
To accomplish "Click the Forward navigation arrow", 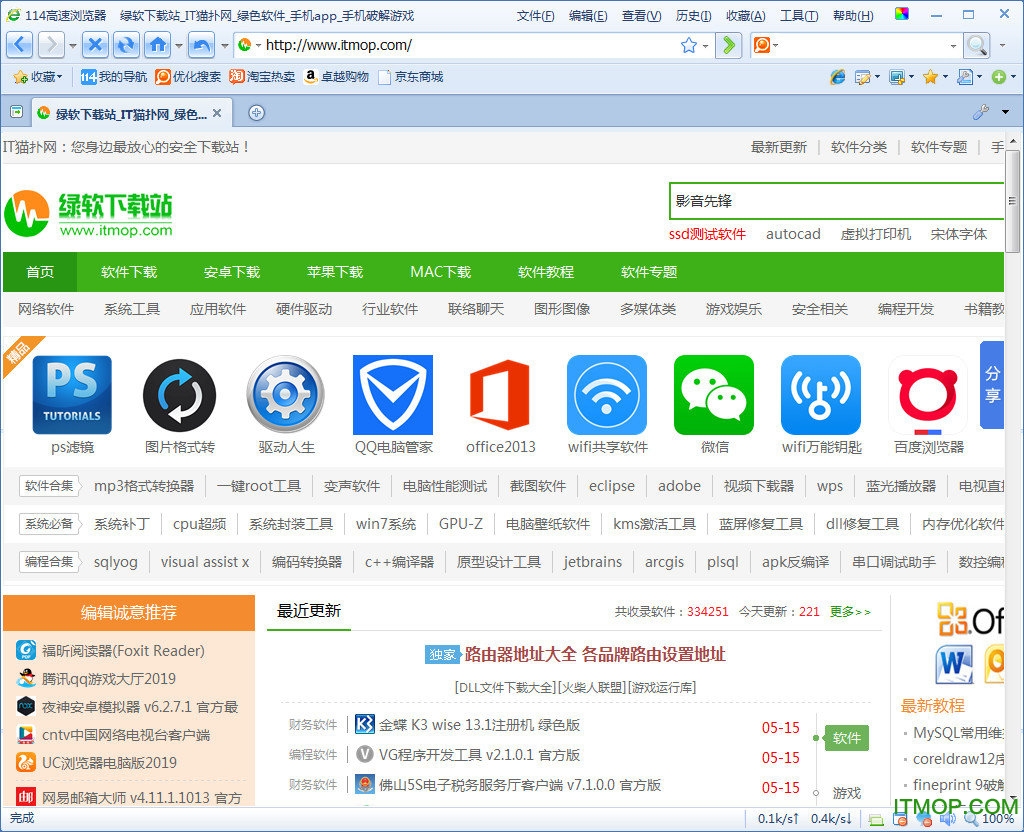I will [51, 45].
